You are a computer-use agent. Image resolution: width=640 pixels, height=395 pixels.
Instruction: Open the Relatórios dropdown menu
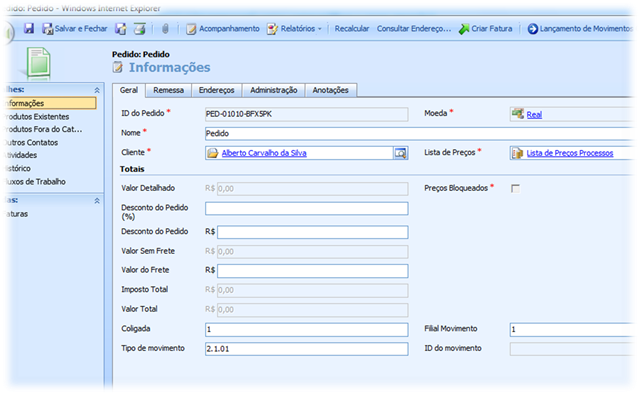(x=294, y=29)
